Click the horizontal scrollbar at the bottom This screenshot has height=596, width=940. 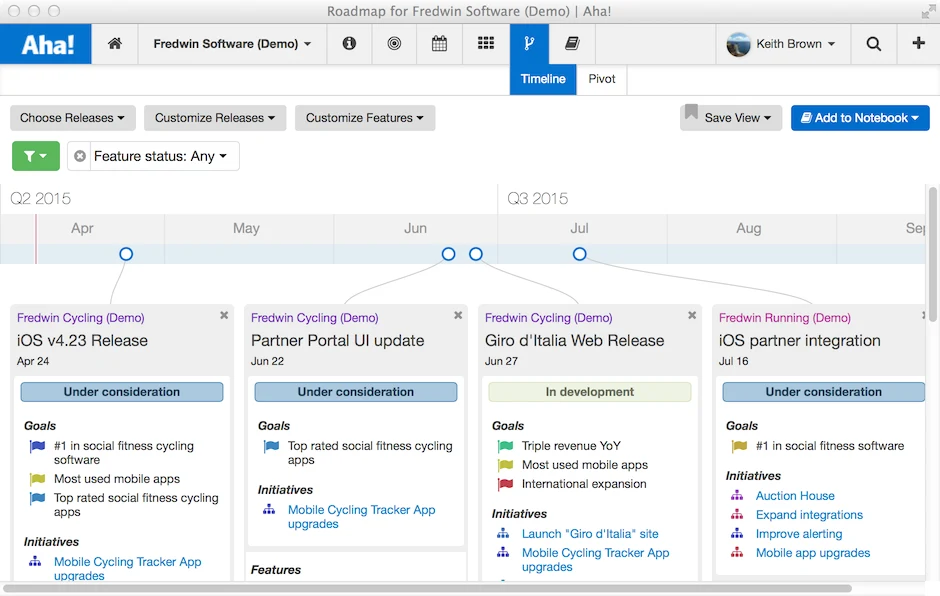[x=428, y=589]
